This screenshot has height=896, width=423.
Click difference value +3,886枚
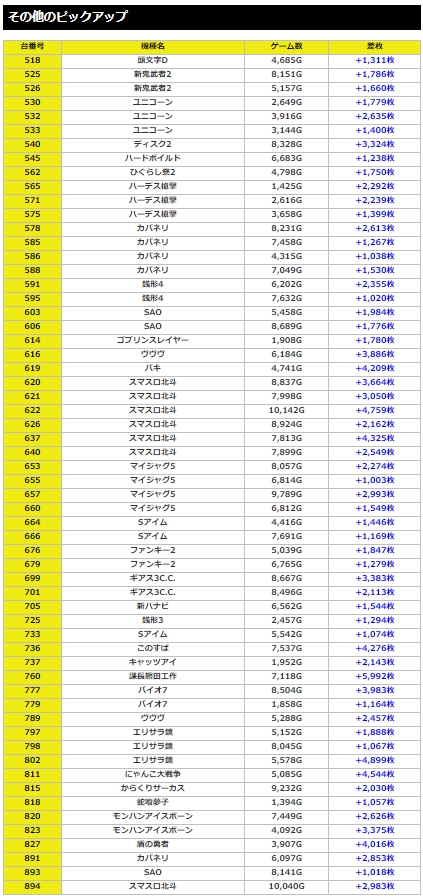[374, 354]
